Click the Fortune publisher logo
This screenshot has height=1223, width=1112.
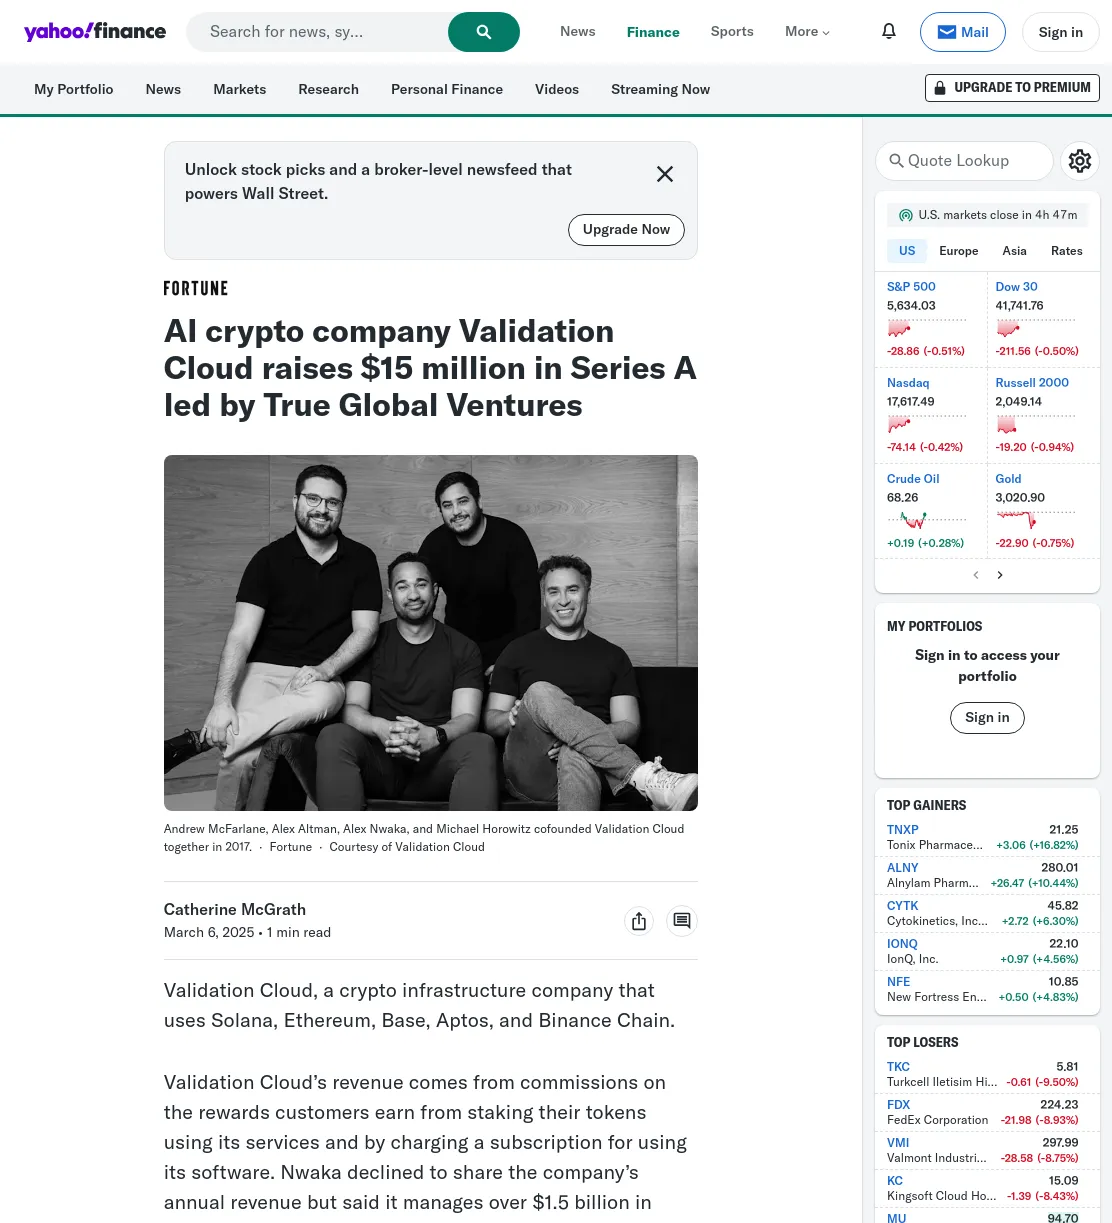pyautogui.click(x=196, y=288)
